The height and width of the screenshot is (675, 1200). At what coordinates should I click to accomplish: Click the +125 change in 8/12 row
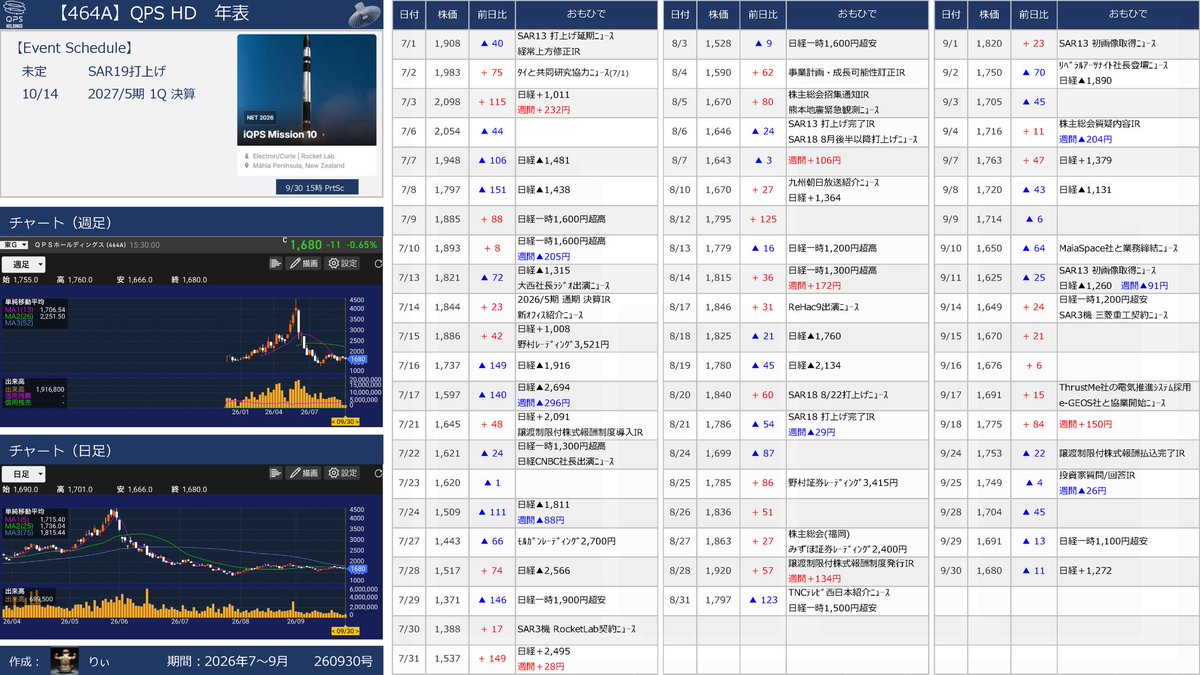pyautogui.click(x=762, y=219)
